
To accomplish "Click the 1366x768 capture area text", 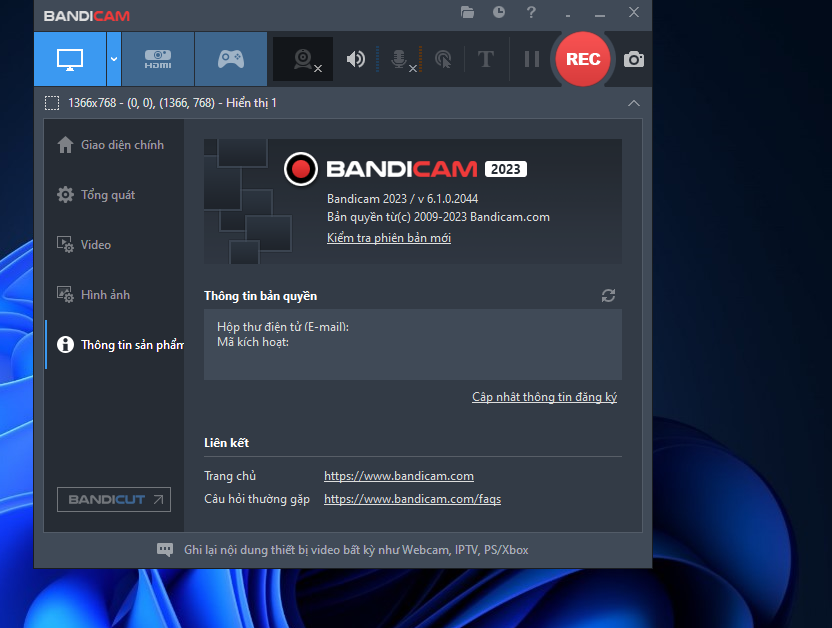I will pyautogui.click(x=172, y=103).
